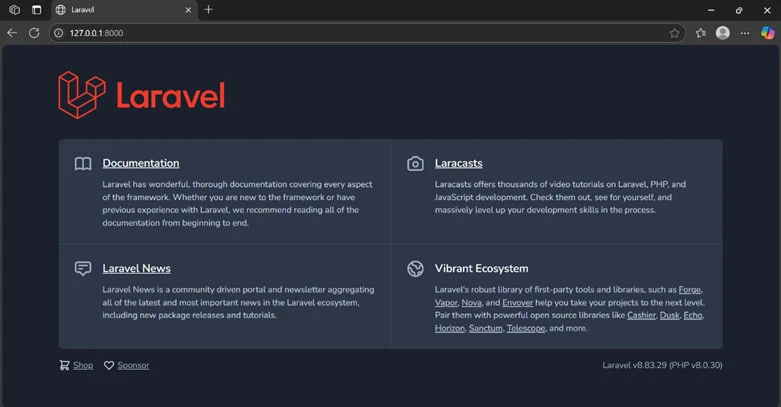This screenshot has width=781, height=407.
Task: Close the Laravel tab
Action: coord(188,10)
